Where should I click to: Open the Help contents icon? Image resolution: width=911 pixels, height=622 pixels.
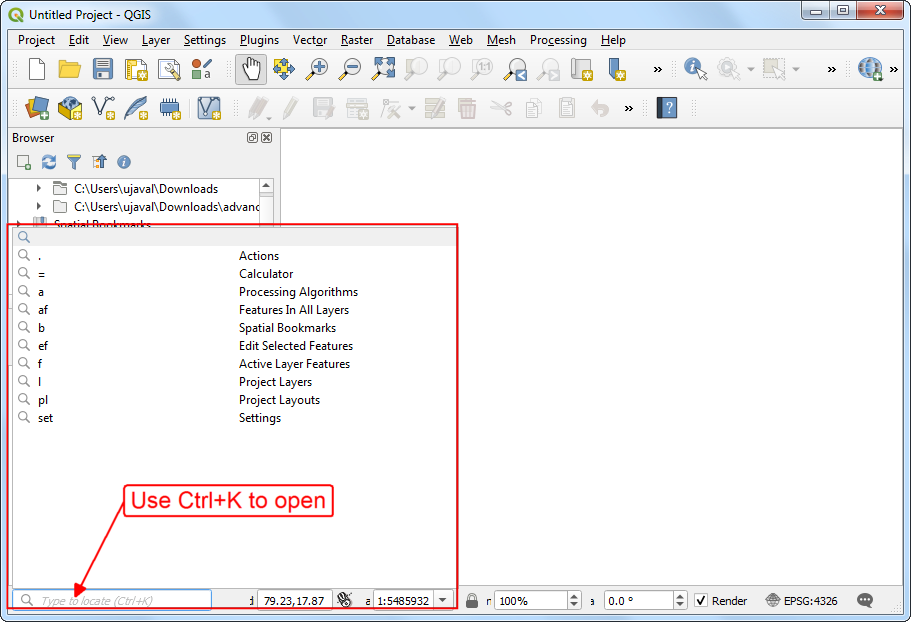pyautogui.click(x=667, y=108)
